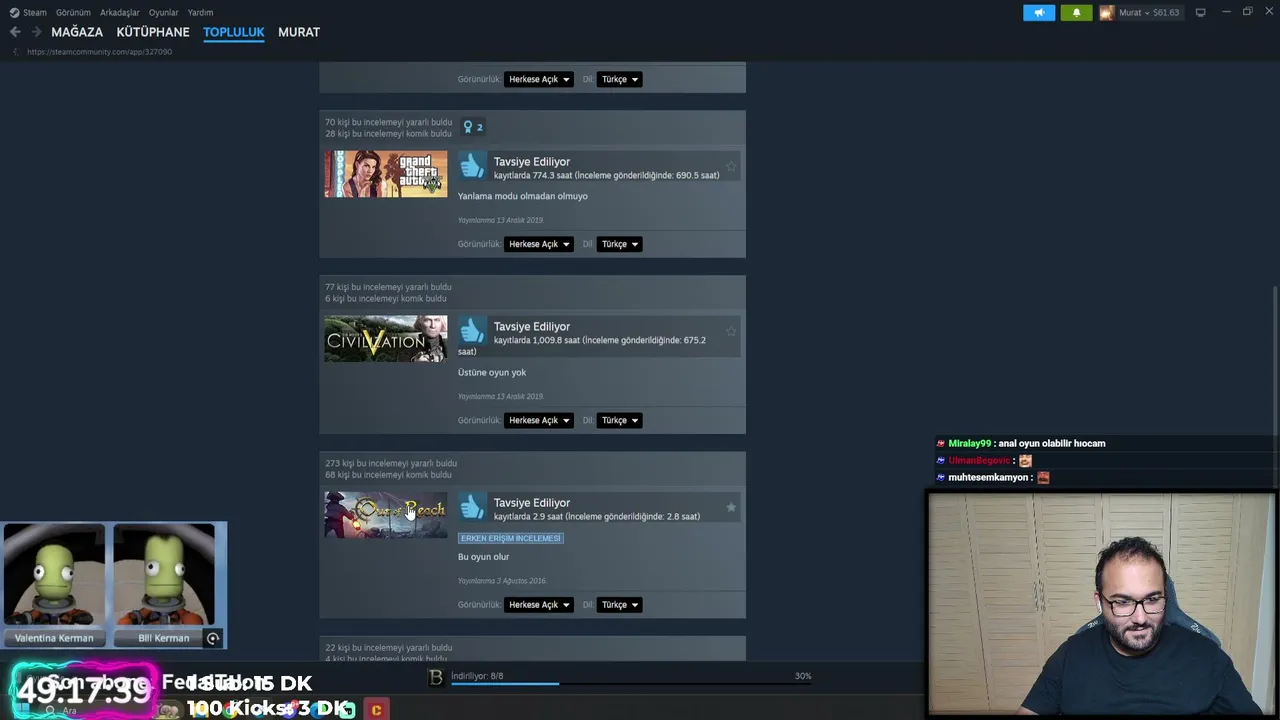Select the TOPLULUK tab
This screenshot has width=1280, height=720.
point(234,32)
